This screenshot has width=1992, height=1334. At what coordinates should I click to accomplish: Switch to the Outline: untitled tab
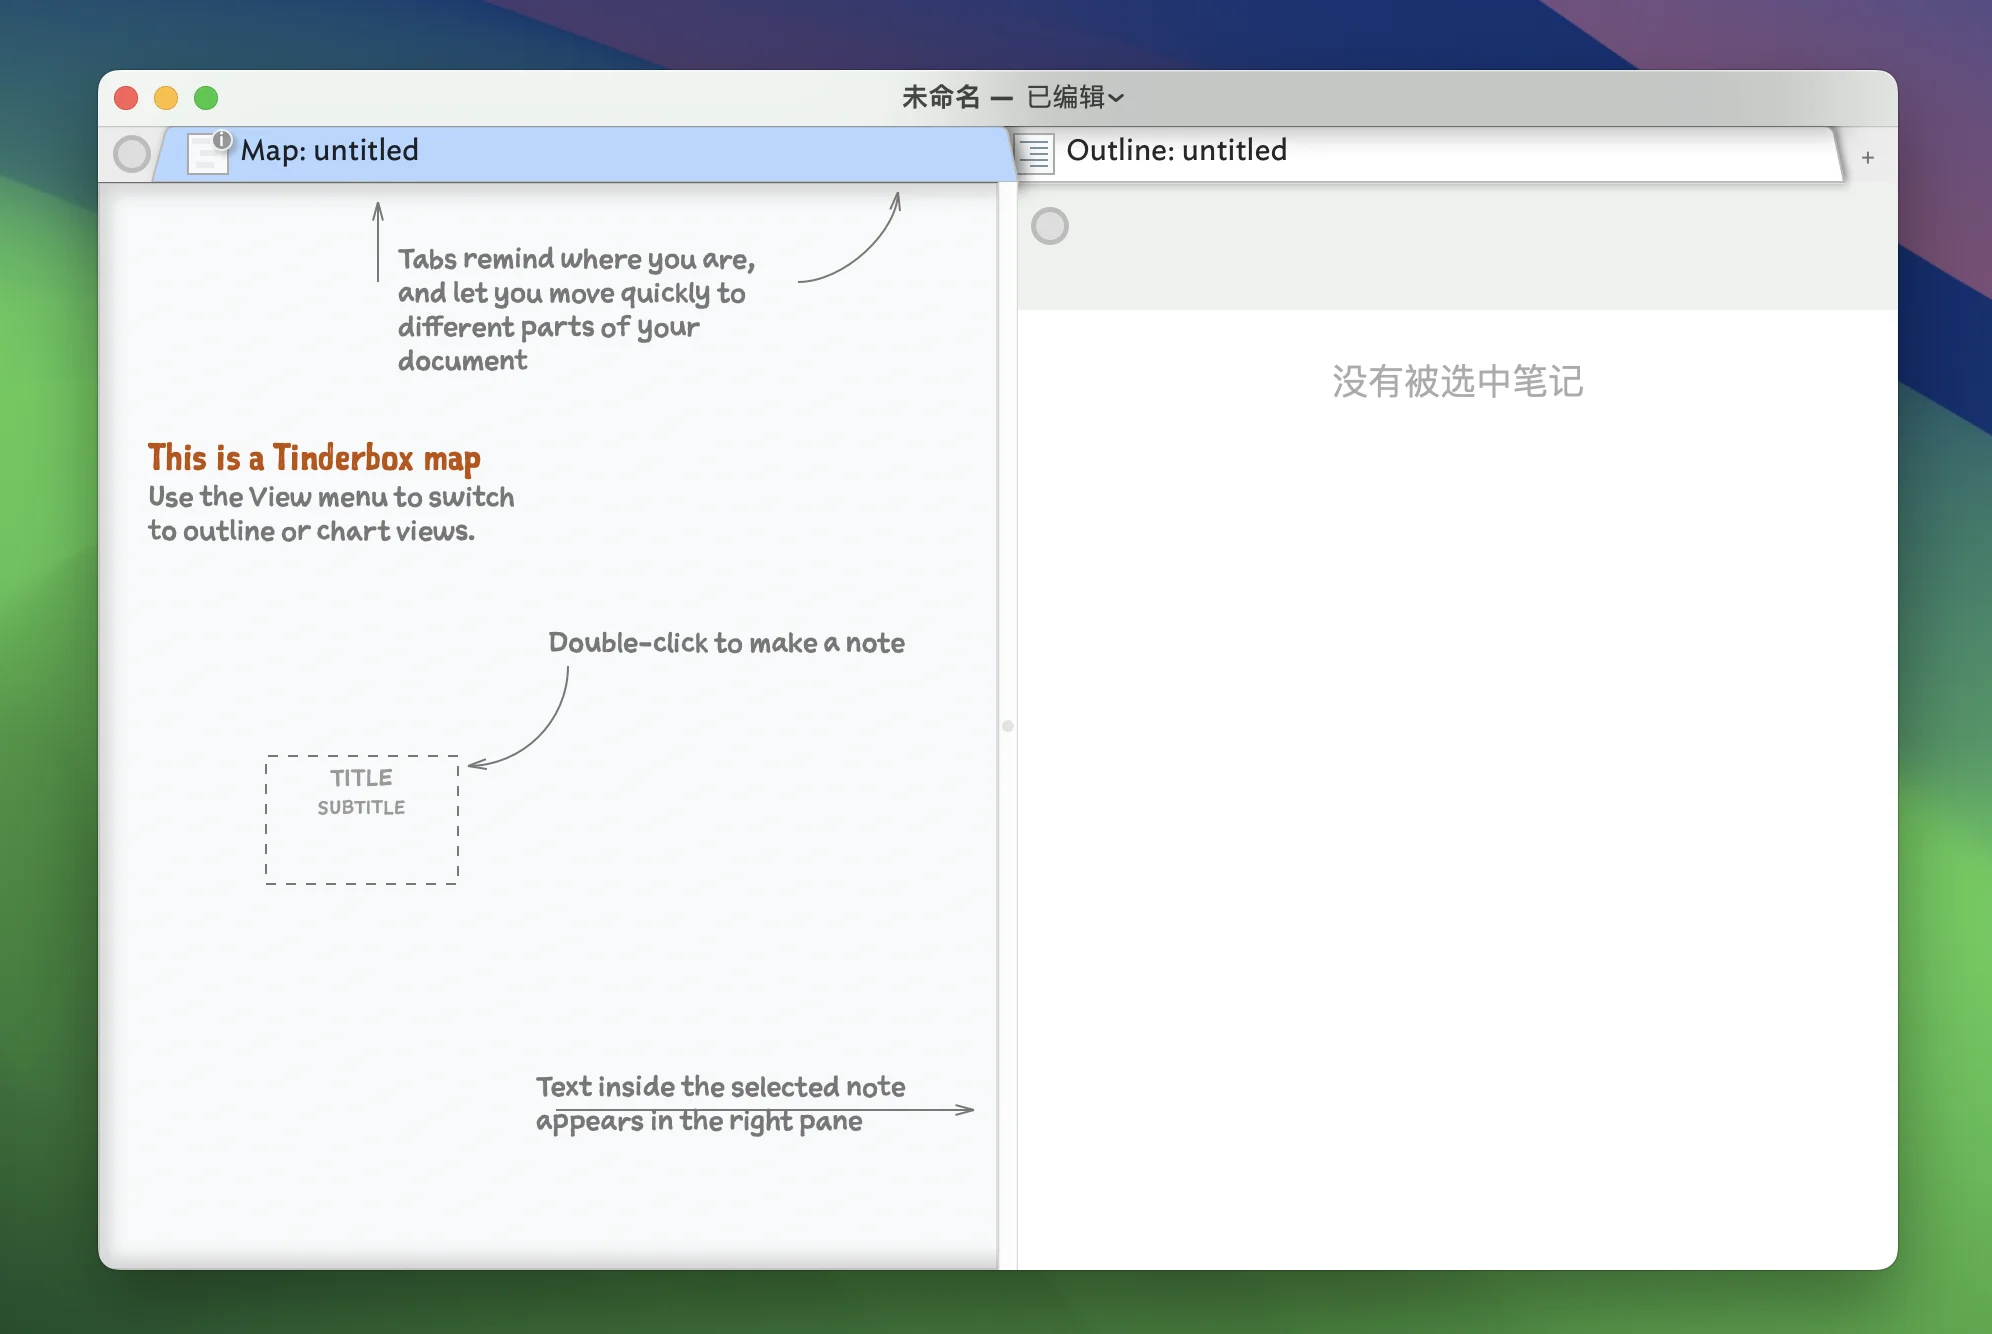pos(1428,153)
